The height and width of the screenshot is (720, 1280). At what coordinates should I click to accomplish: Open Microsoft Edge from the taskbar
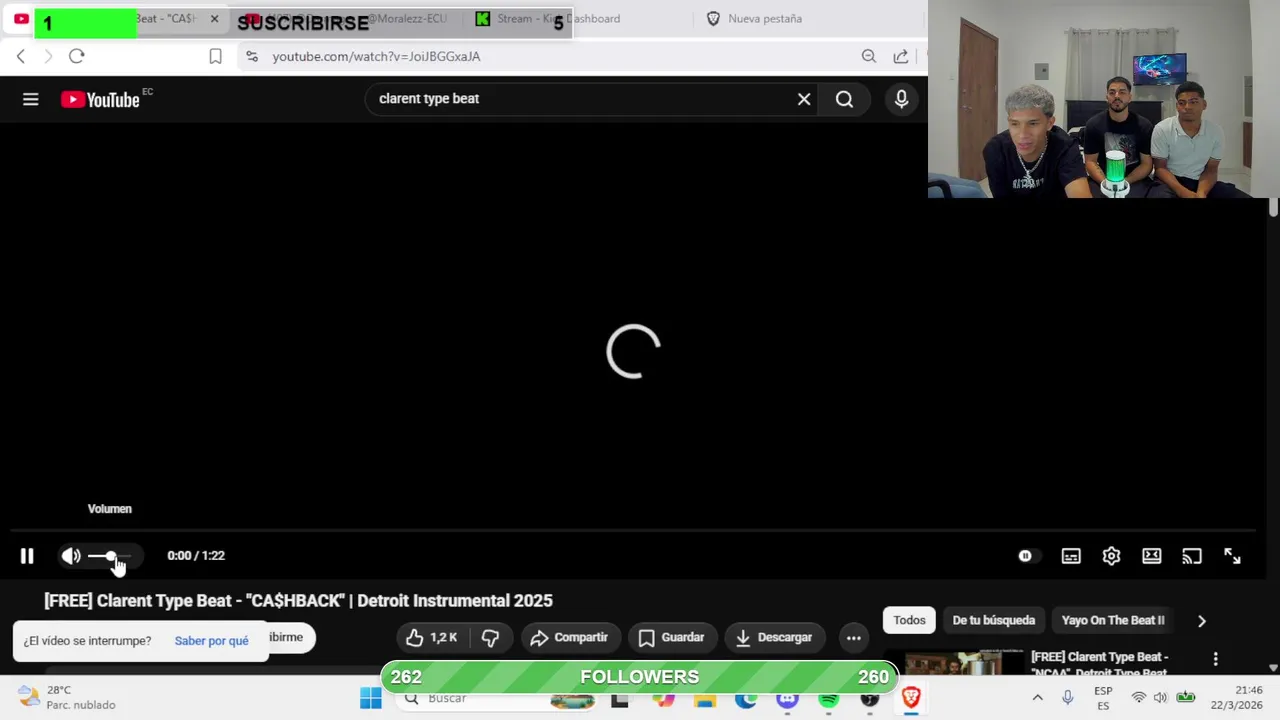(746, 698)
